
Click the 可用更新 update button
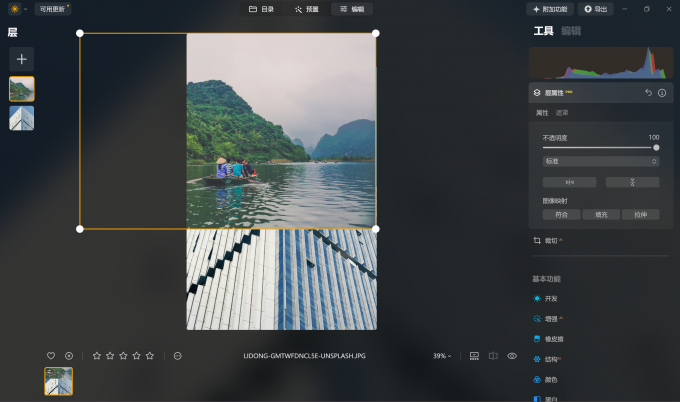point(53,9)
